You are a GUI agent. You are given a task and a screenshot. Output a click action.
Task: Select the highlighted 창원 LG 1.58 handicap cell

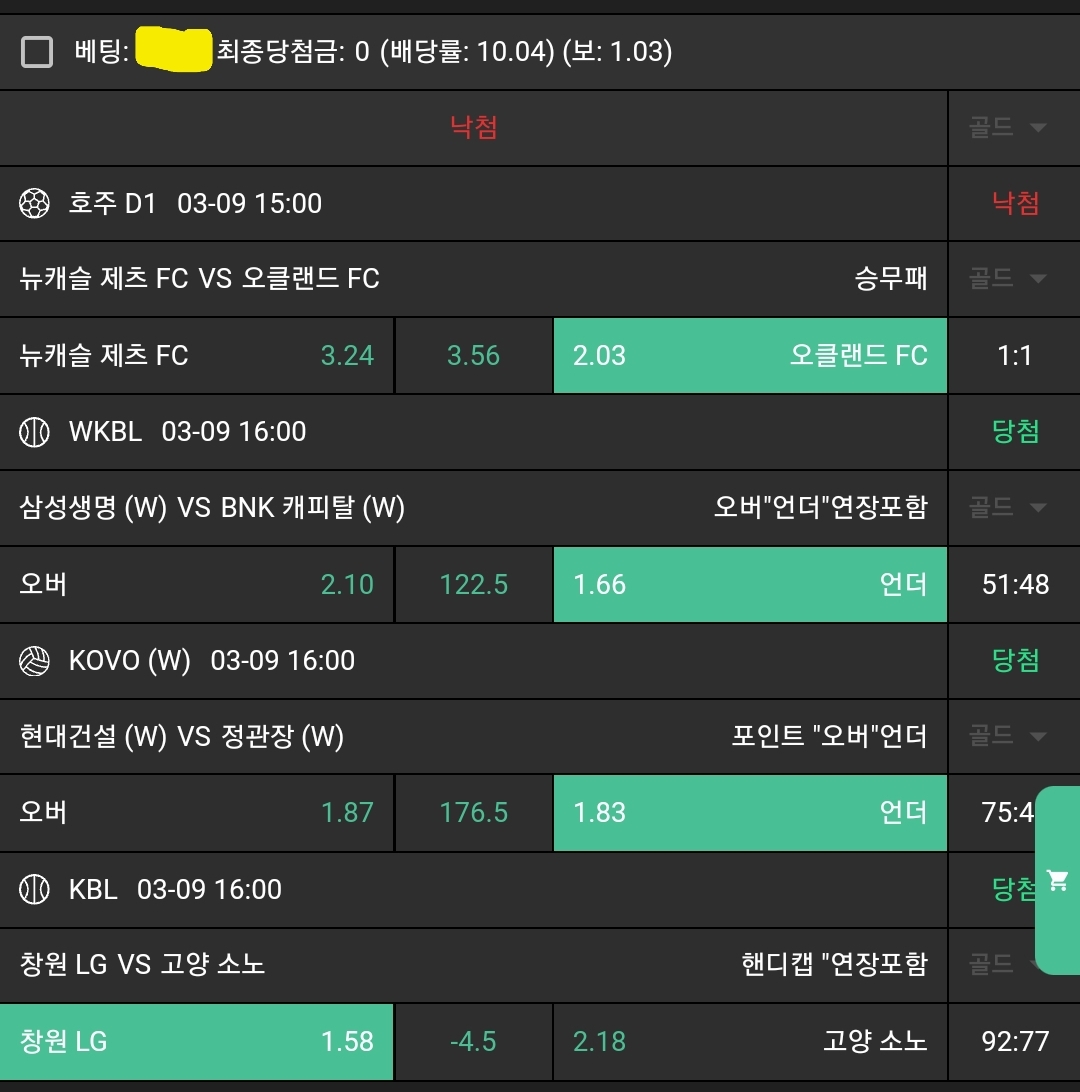click(x=197, y=1042)
